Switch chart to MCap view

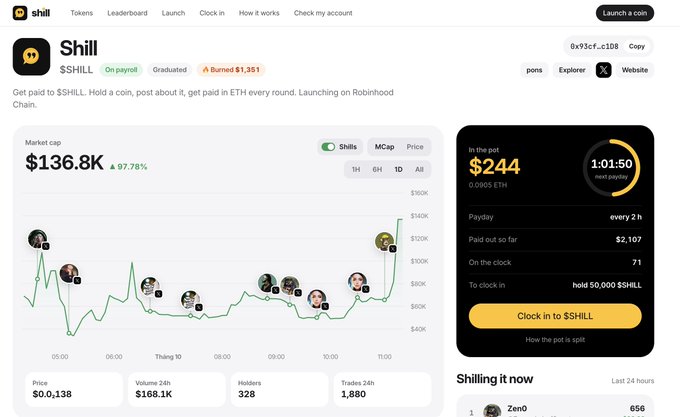pyautogui.click(x=384, y=147)
